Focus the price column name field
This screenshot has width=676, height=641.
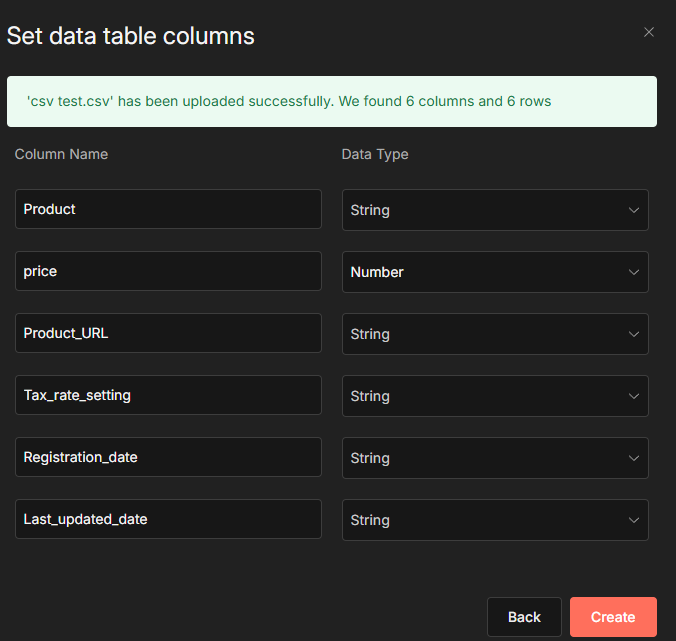coord(168,271)
